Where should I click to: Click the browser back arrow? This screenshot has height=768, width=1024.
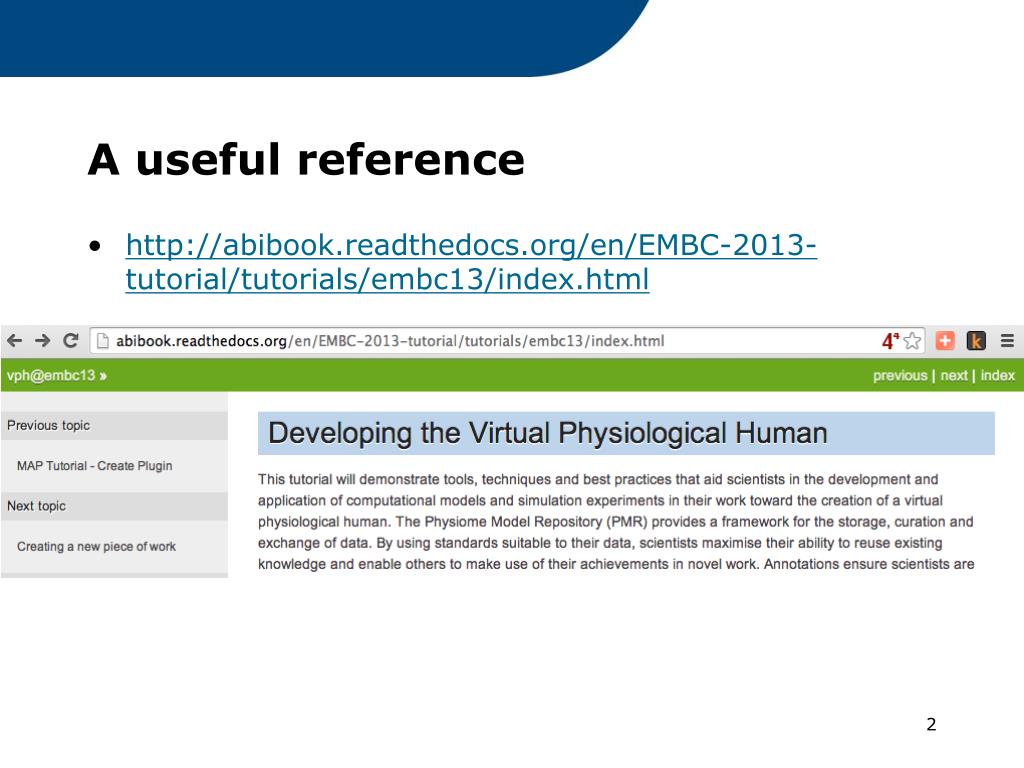[x=14, y=340]
